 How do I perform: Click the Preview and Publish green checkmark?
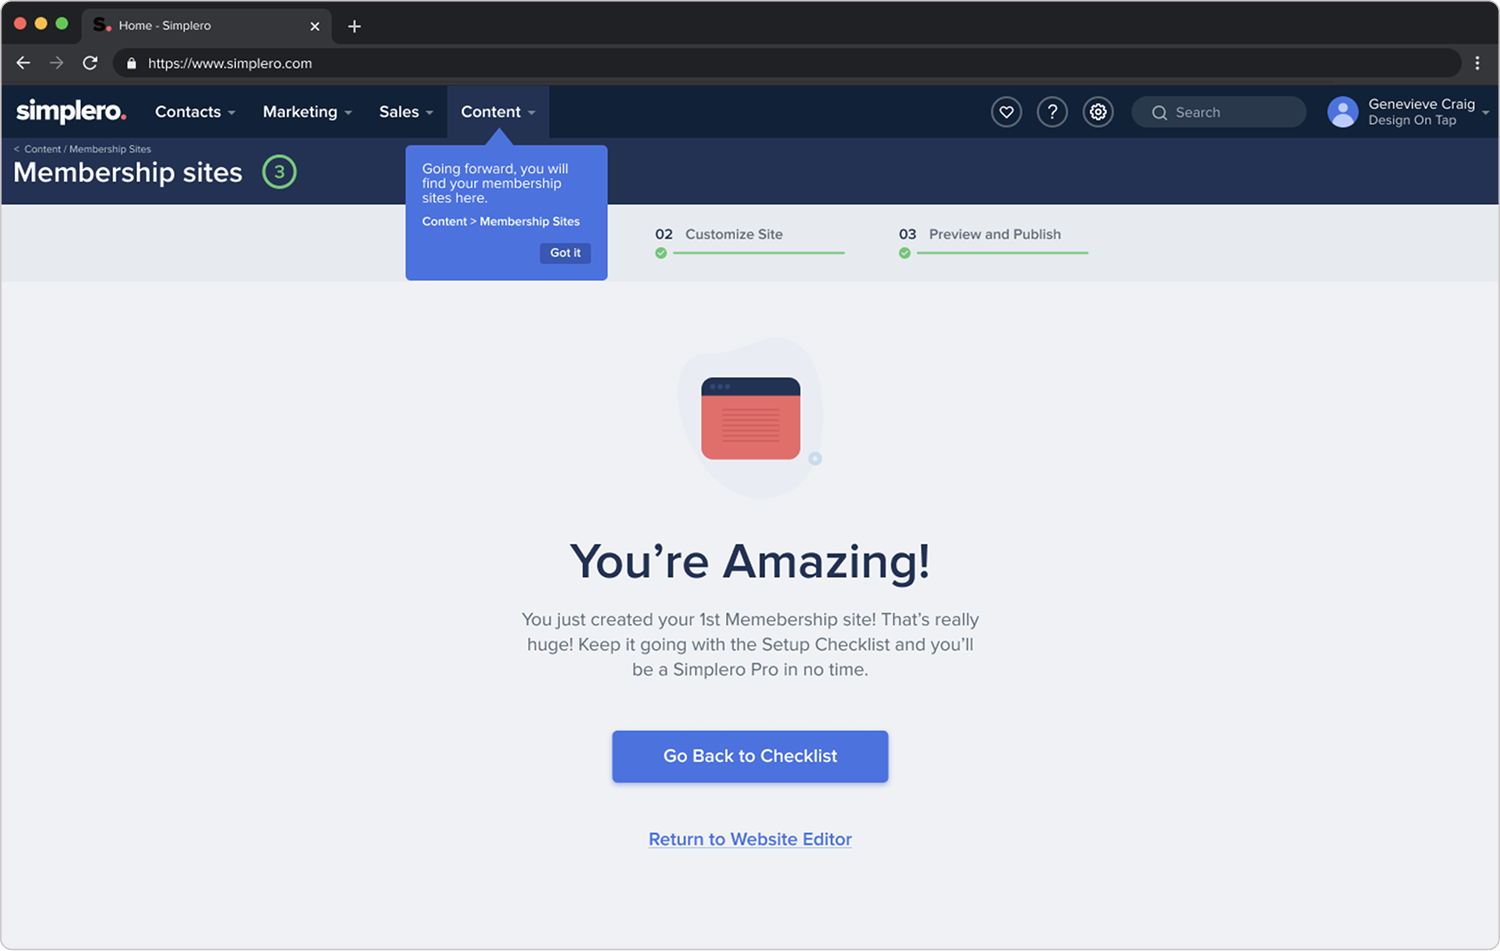coord(905,253)
